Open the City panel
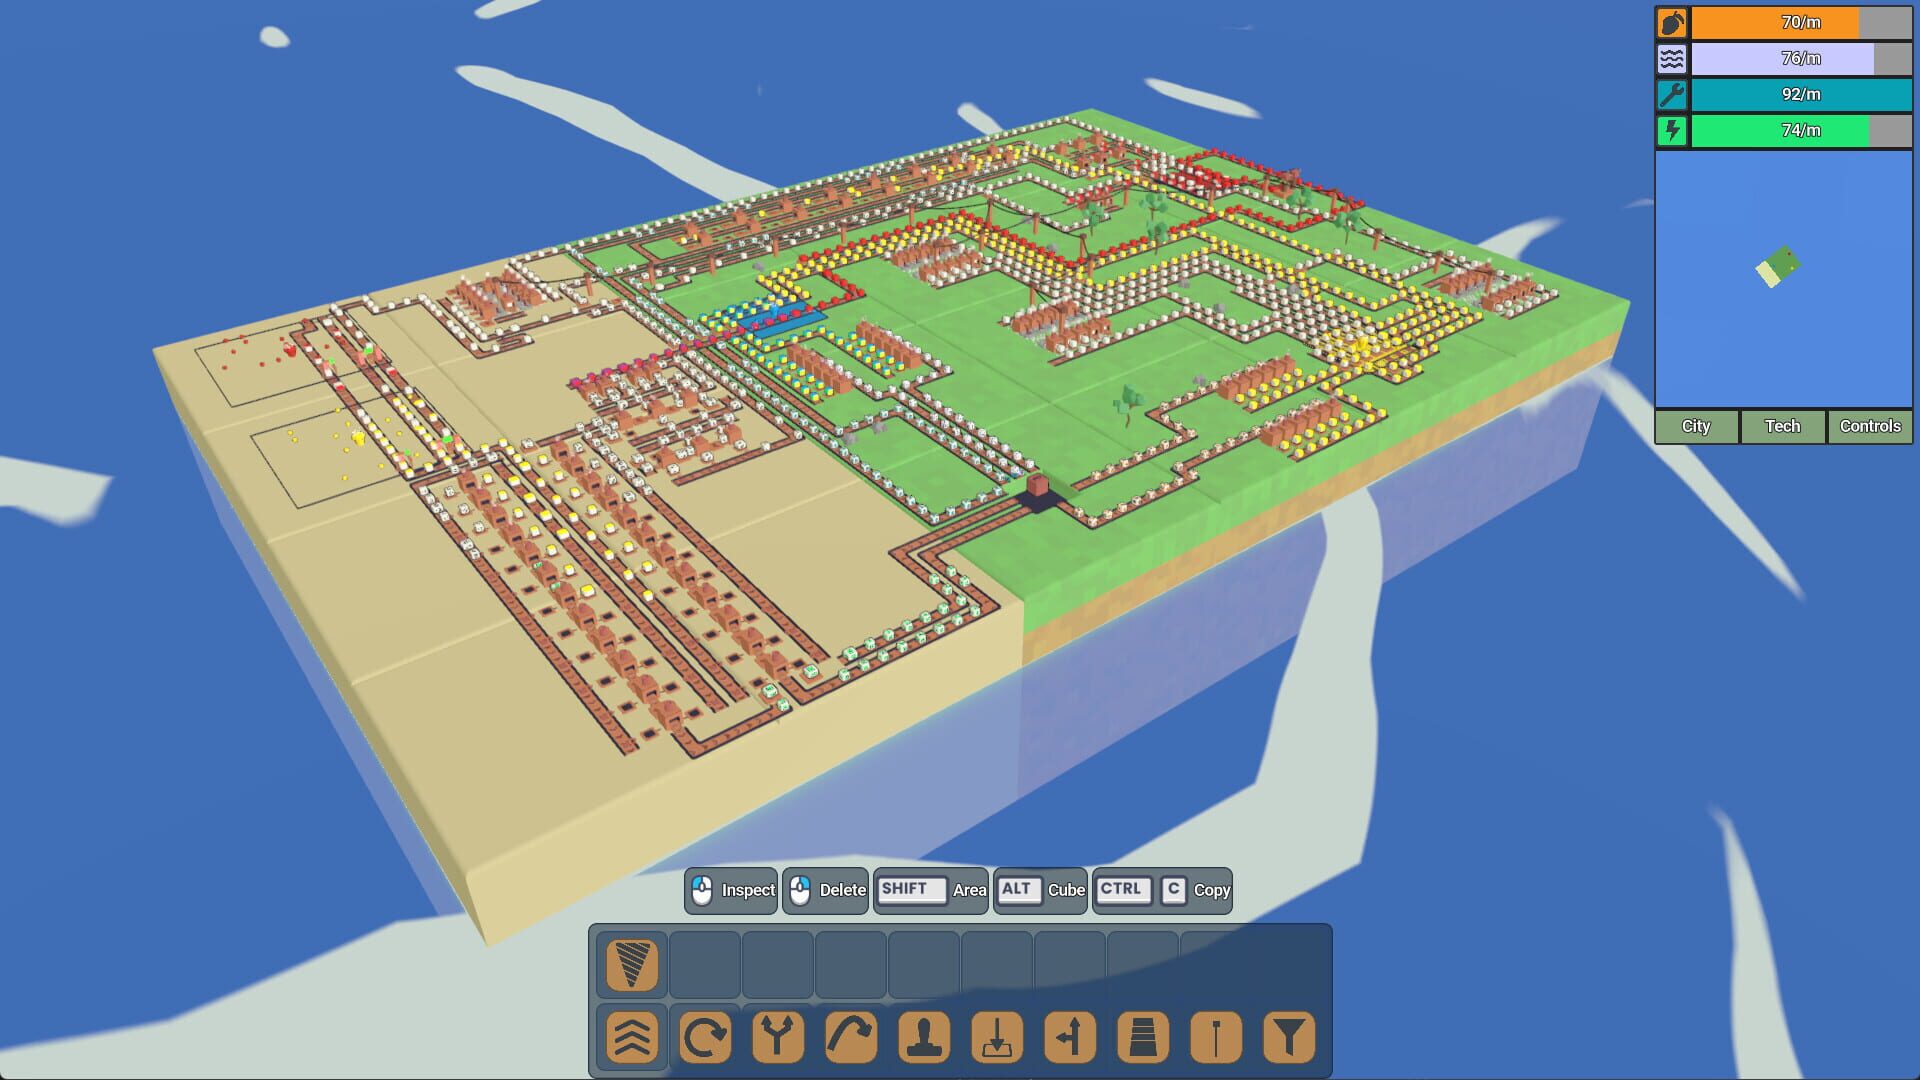This screenshot has height=1080, width=1920. pos(1695,427)
